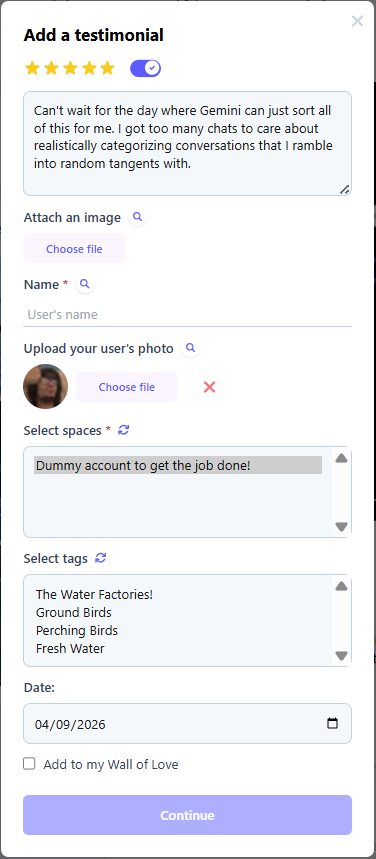The image size is (376, 859).
Task: Toggle the switch next to the rating stars
Action: 145,68
